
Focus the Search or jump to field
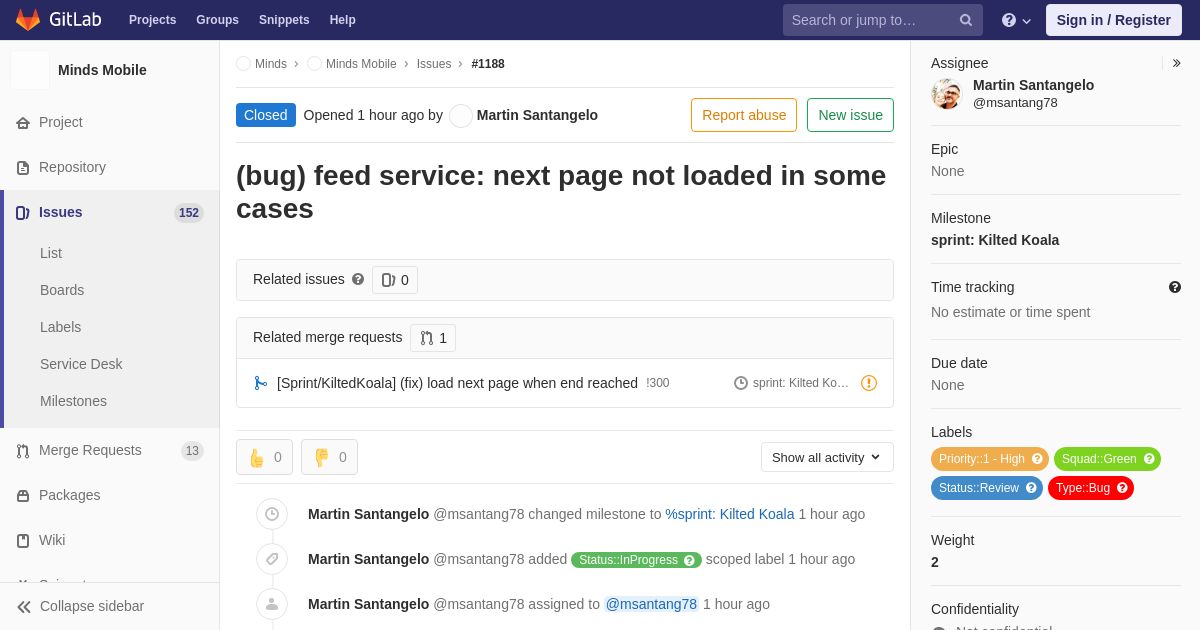coord(883,20)
